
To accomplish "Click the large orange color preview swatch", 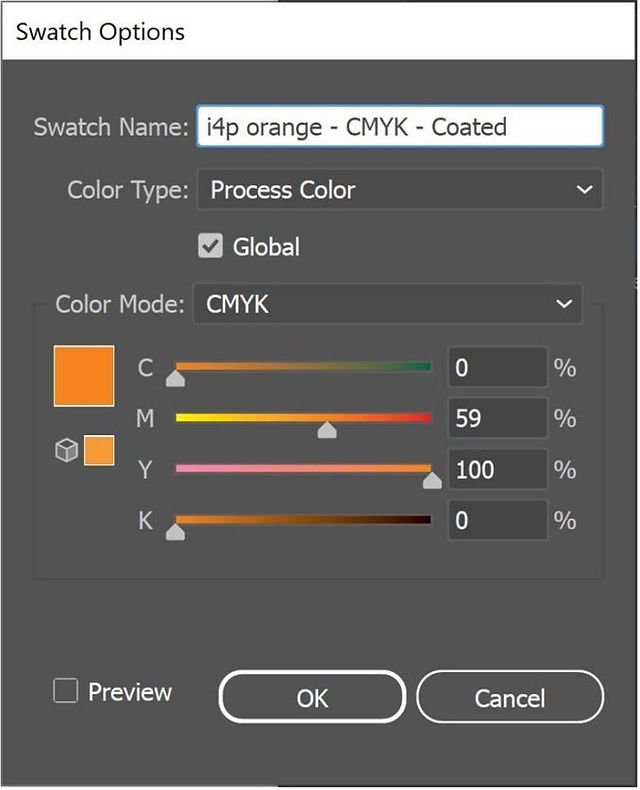I will coord(84,376).
